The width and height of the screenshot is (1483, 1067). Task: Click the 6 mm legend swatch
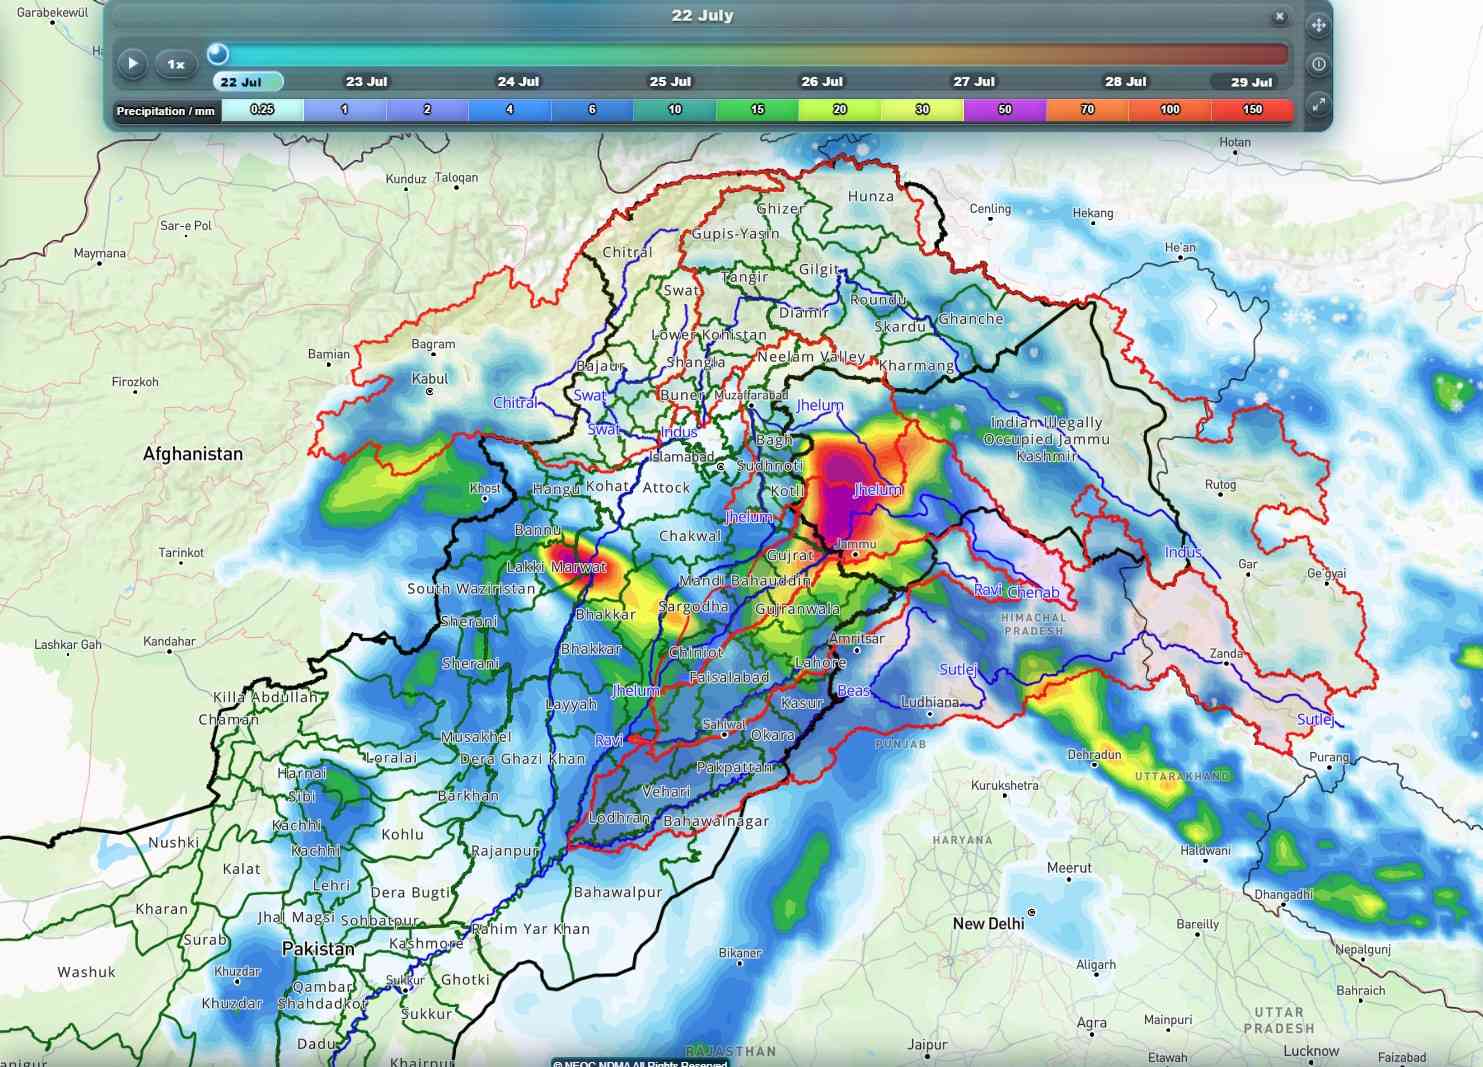(x=592, y=110)
